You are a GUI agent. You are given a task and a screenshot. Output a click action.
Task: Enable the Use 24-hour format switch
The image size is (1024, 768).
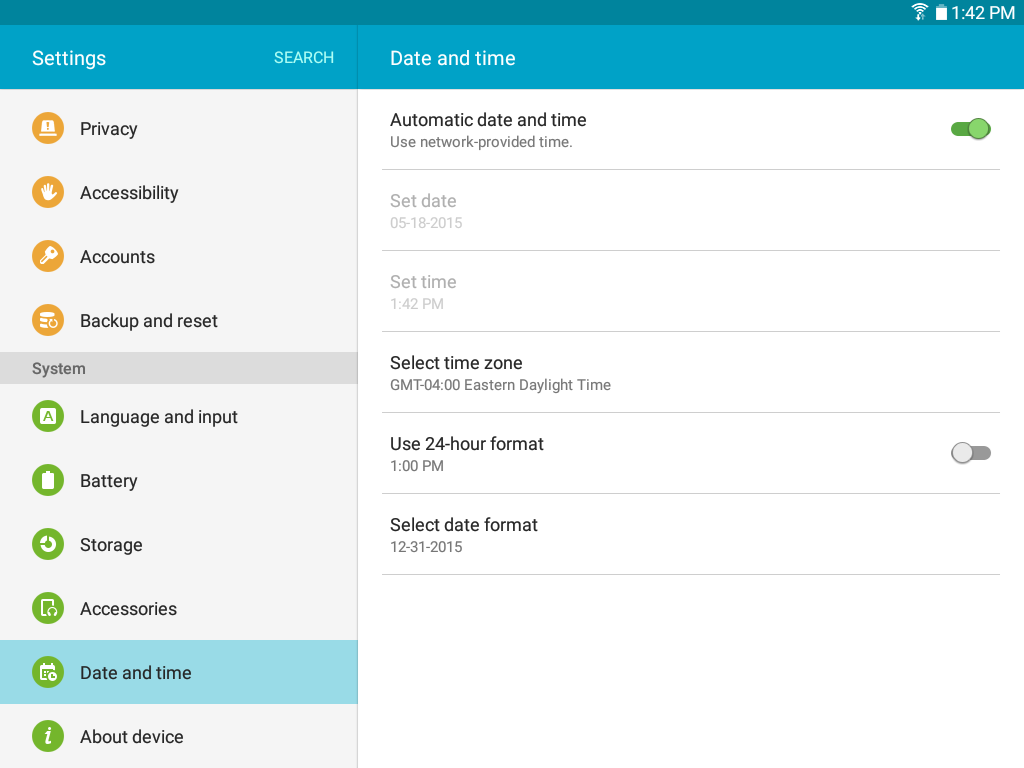[x=970, y=453]
